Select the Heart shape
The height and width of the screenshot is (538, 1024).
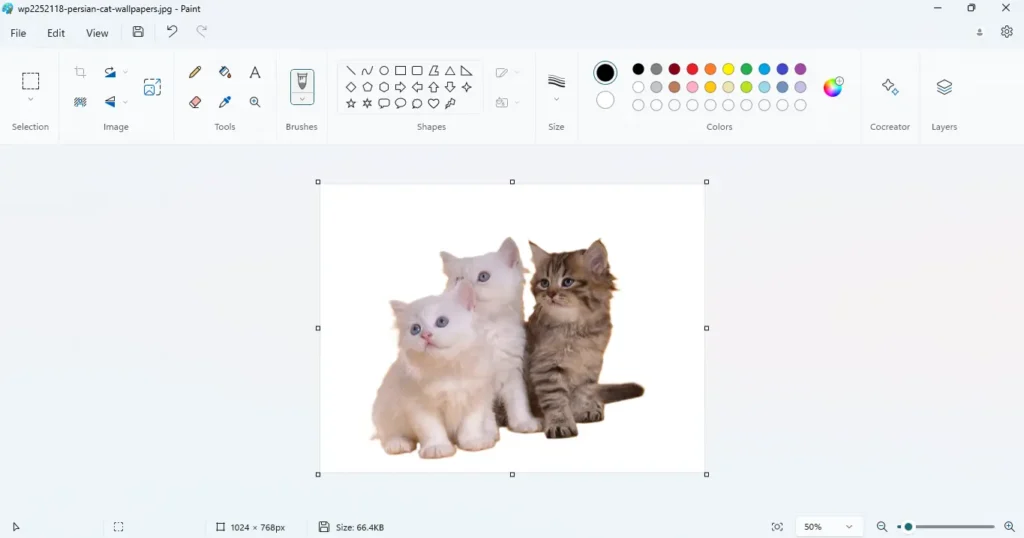point(434,103)
